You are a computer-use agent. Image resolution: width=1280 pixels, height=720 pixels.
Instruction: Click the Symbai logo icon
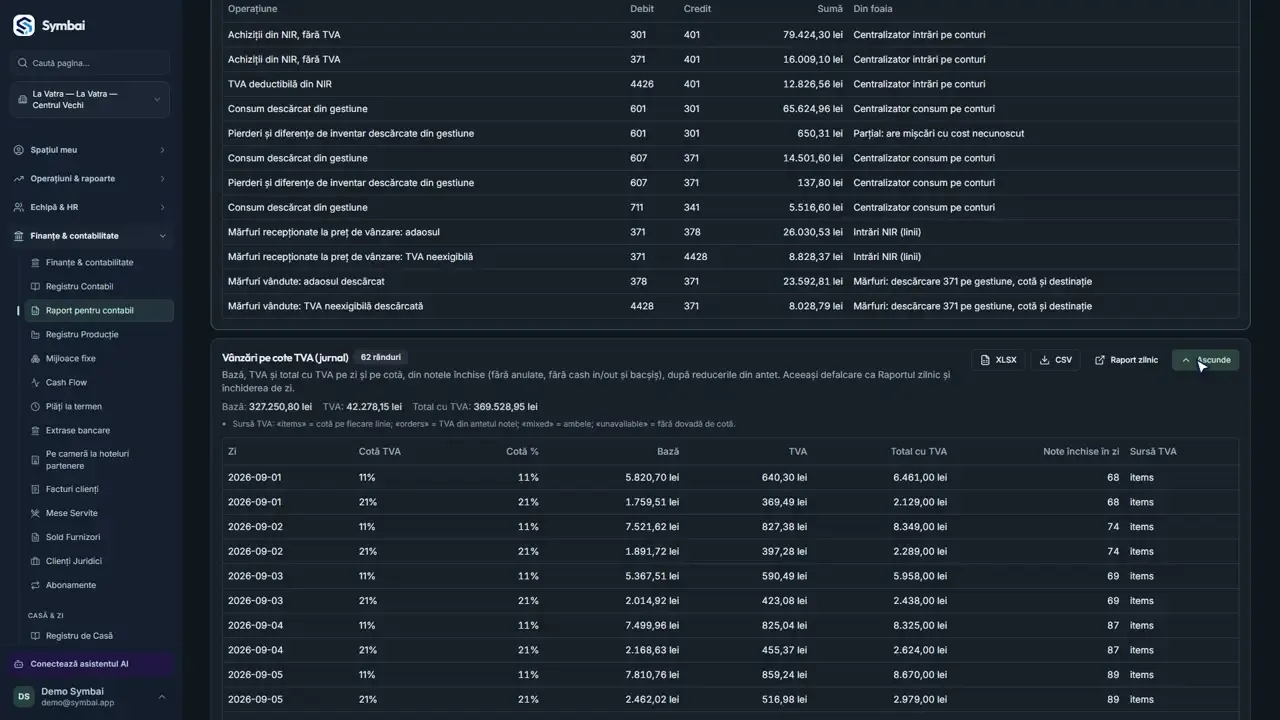click(24, 26)
